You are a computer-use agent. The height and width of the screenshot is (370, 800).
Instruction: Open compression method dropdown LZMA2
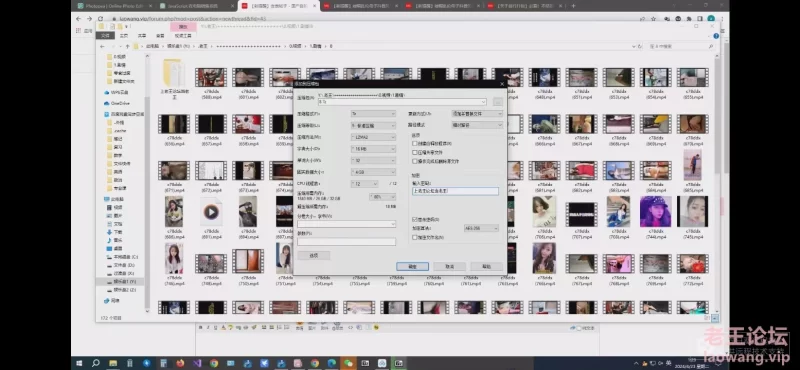(x=373, y=137)
